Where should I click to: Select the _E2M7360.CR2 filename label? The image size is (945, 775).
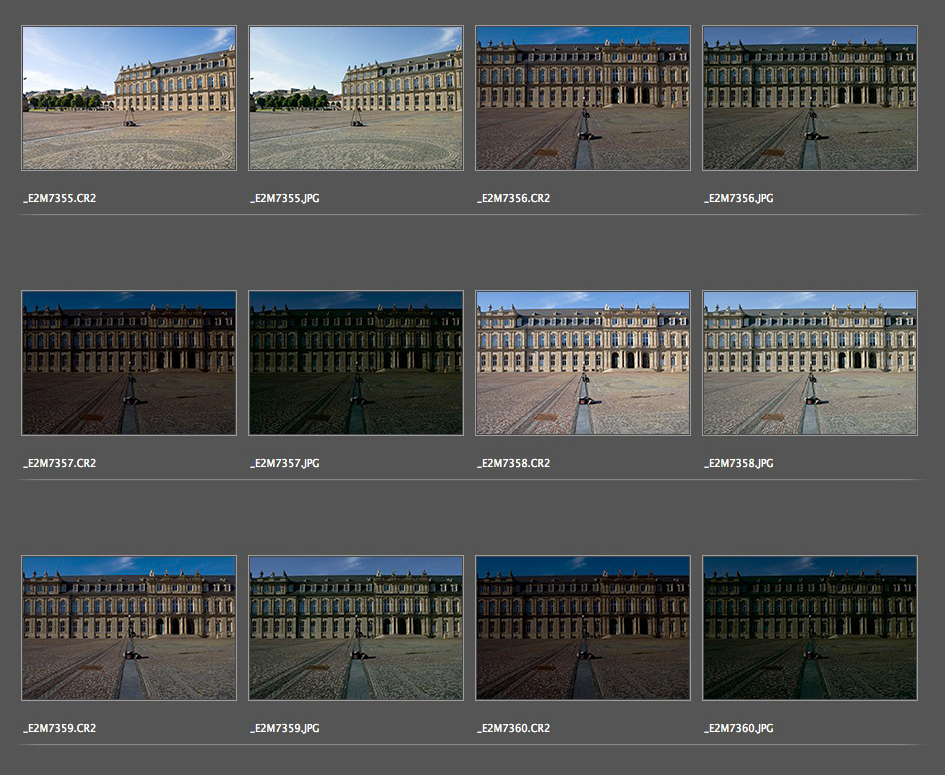click(x=513, y=729)
